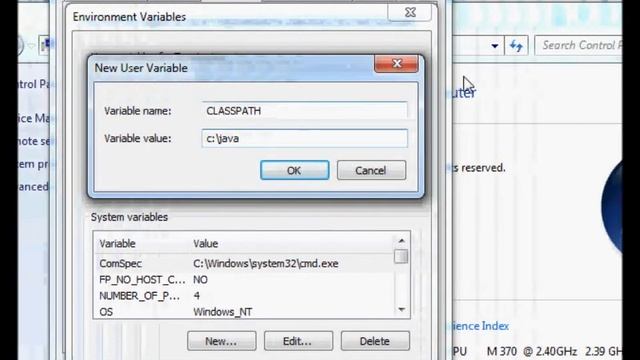This screenshot has width=640, height=360.
Task: Click Delete under System variables
Action: click(375, 341)
